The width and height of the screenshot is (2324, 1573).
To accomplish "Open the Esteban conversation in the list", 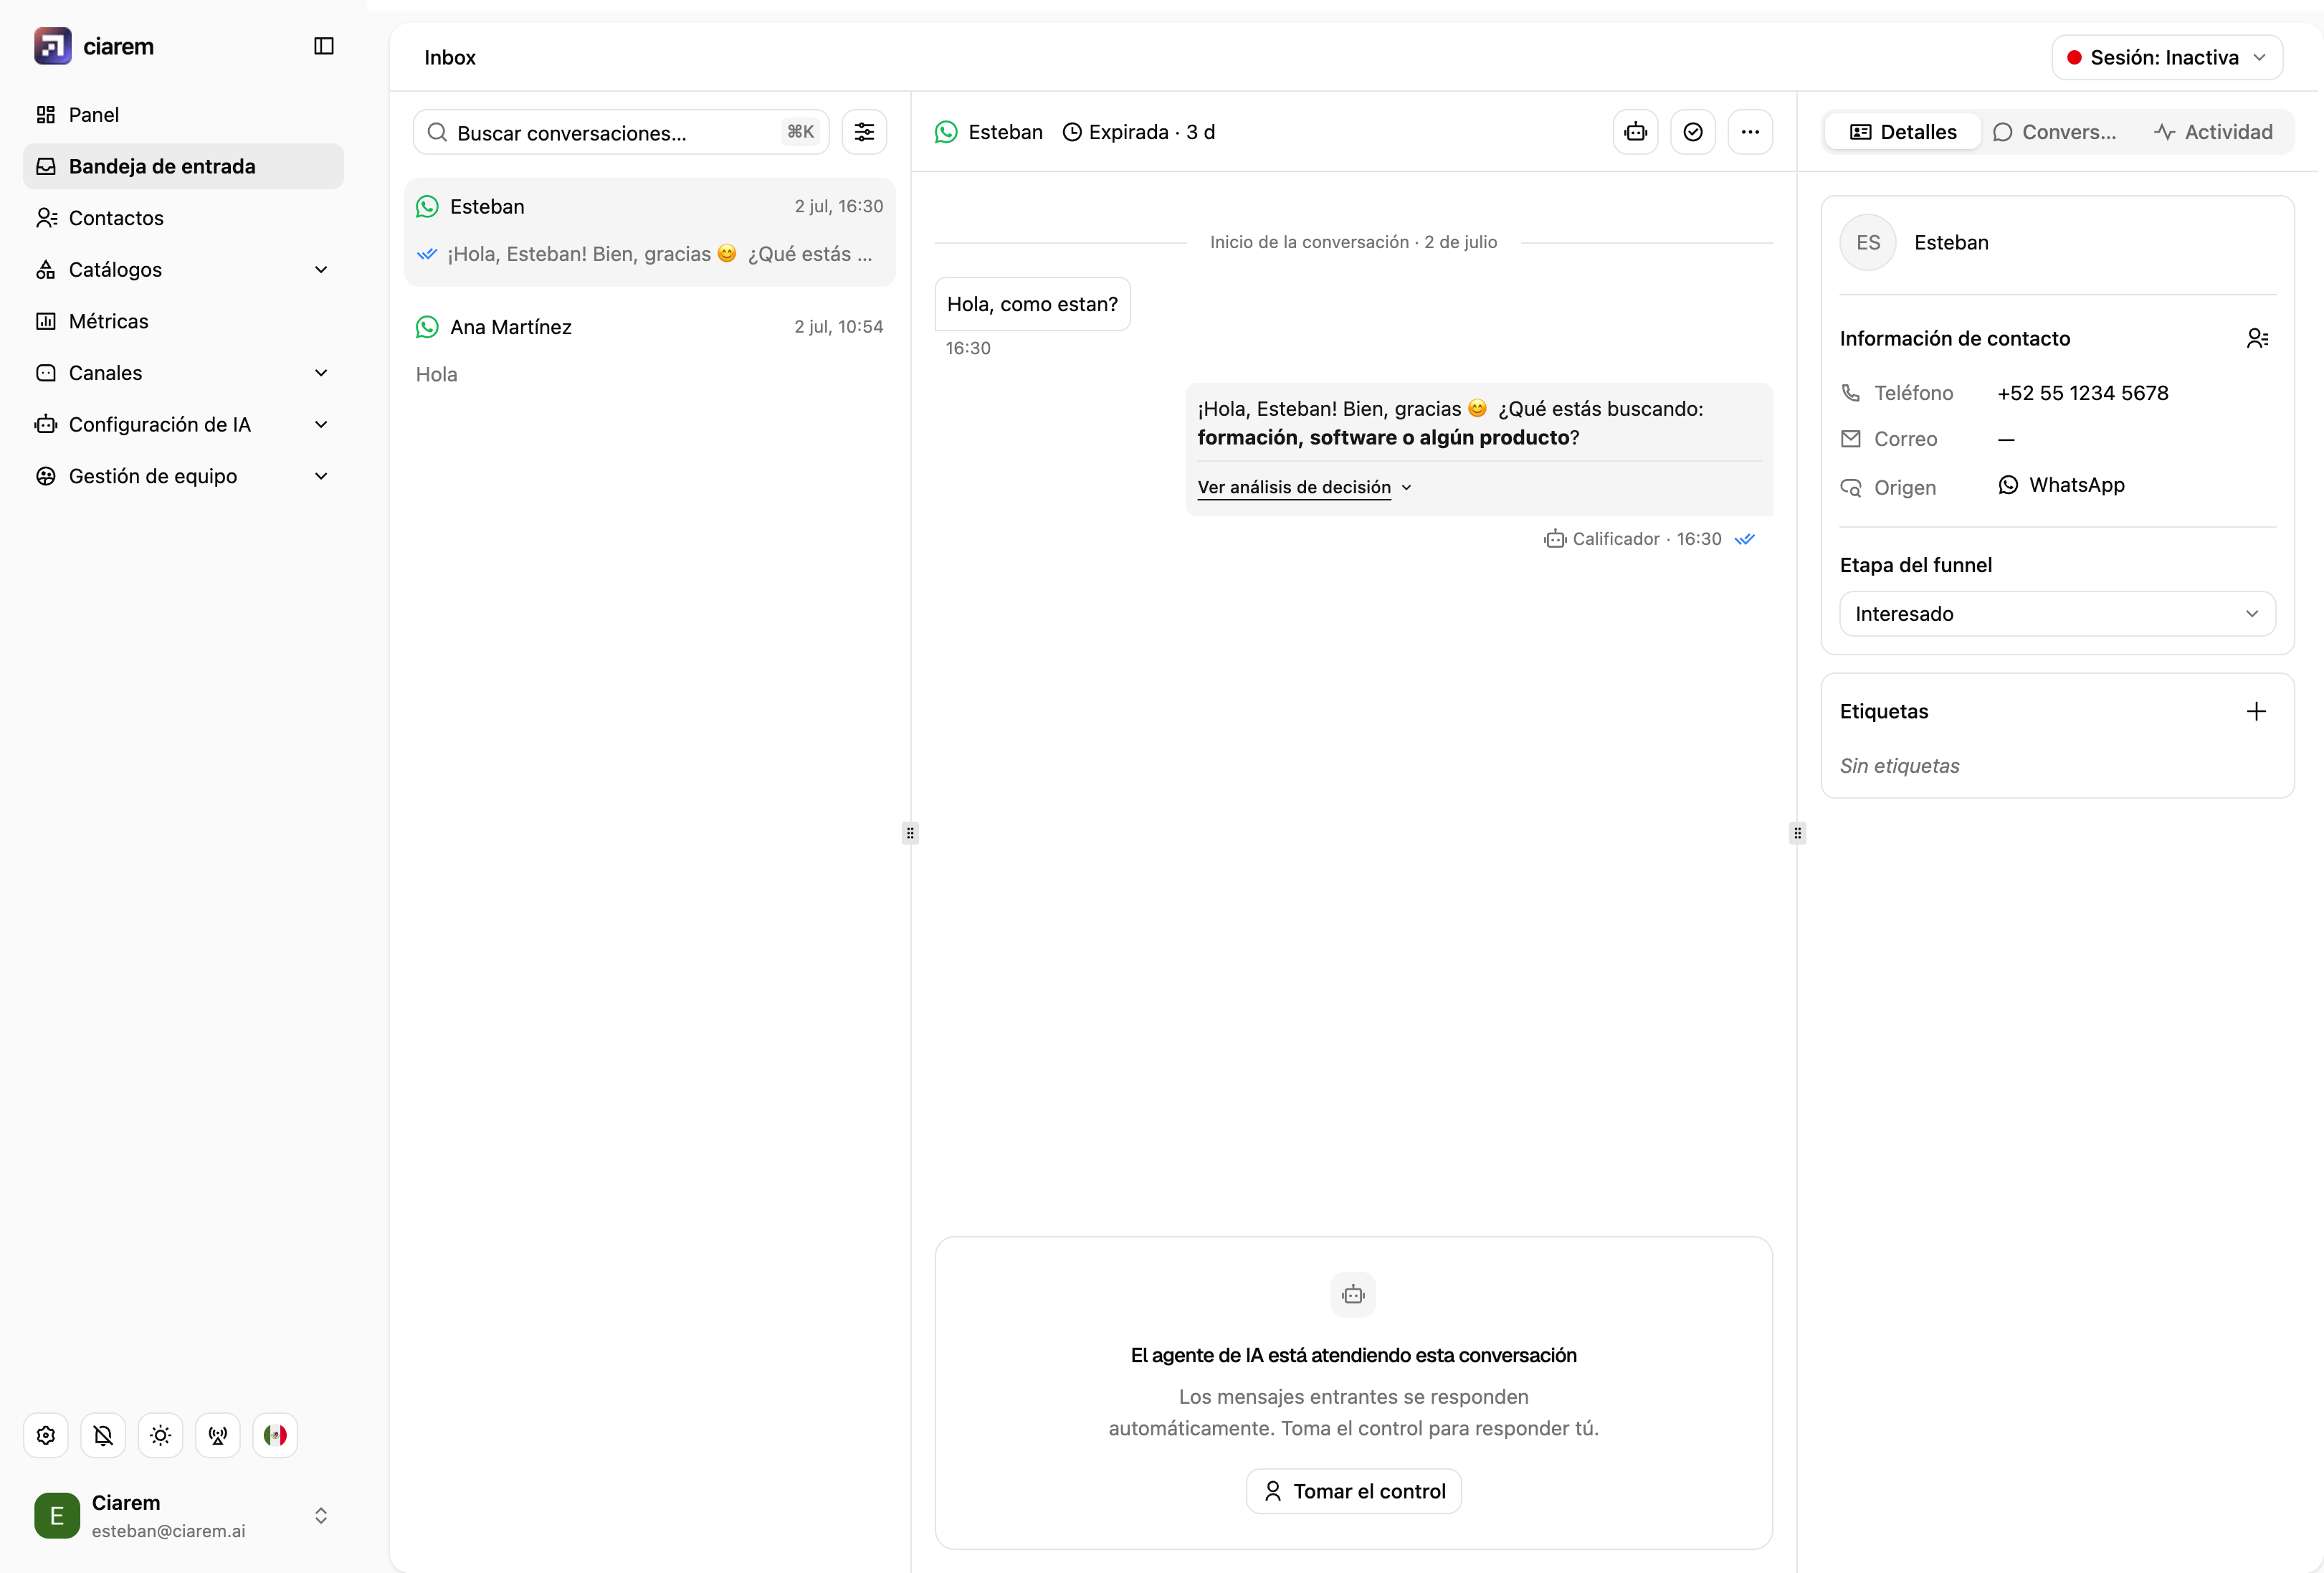I will 650,232.
